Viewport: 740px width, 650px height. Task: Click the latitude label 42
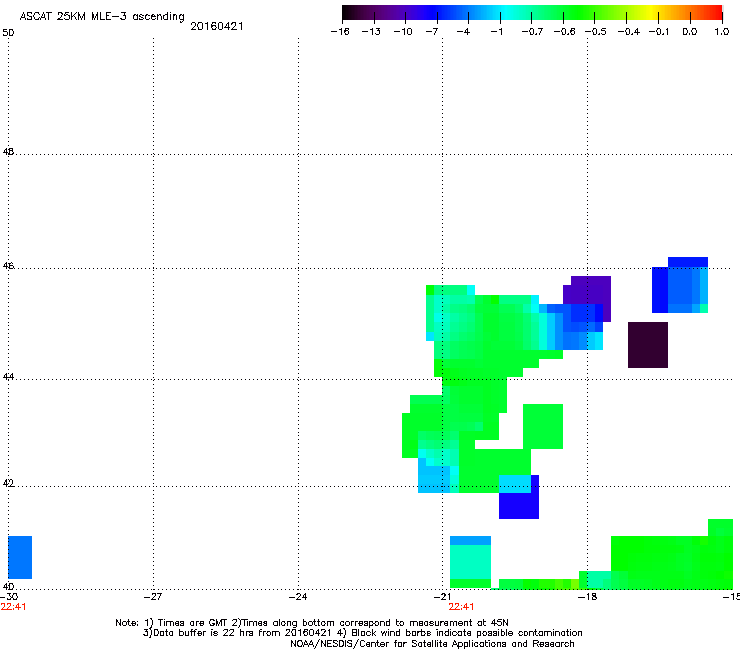tap(8, 484)
